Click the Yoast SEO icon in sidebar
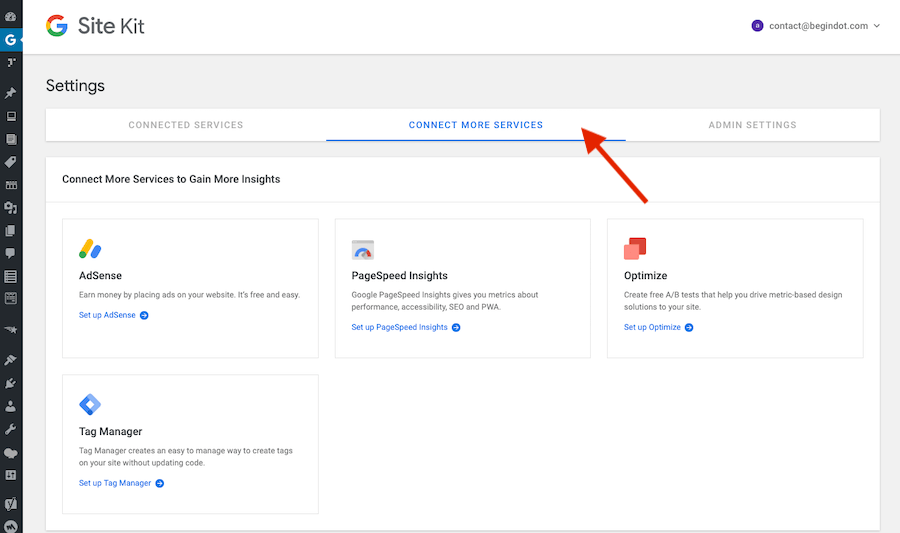Screen dimensions: 900x533 [x=10, y=504]
